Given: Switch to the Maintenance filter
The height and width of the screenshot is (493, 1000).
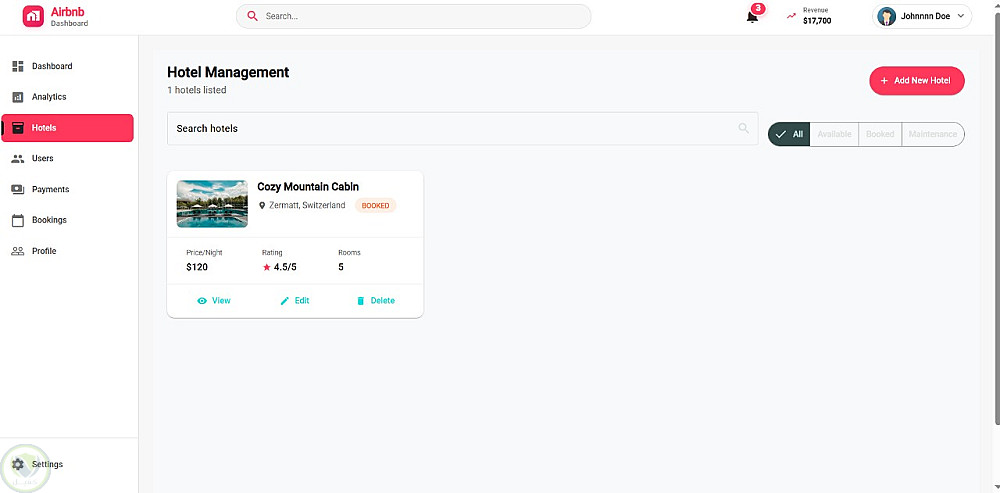Looking at the screenshot, I should pos(932,134).
